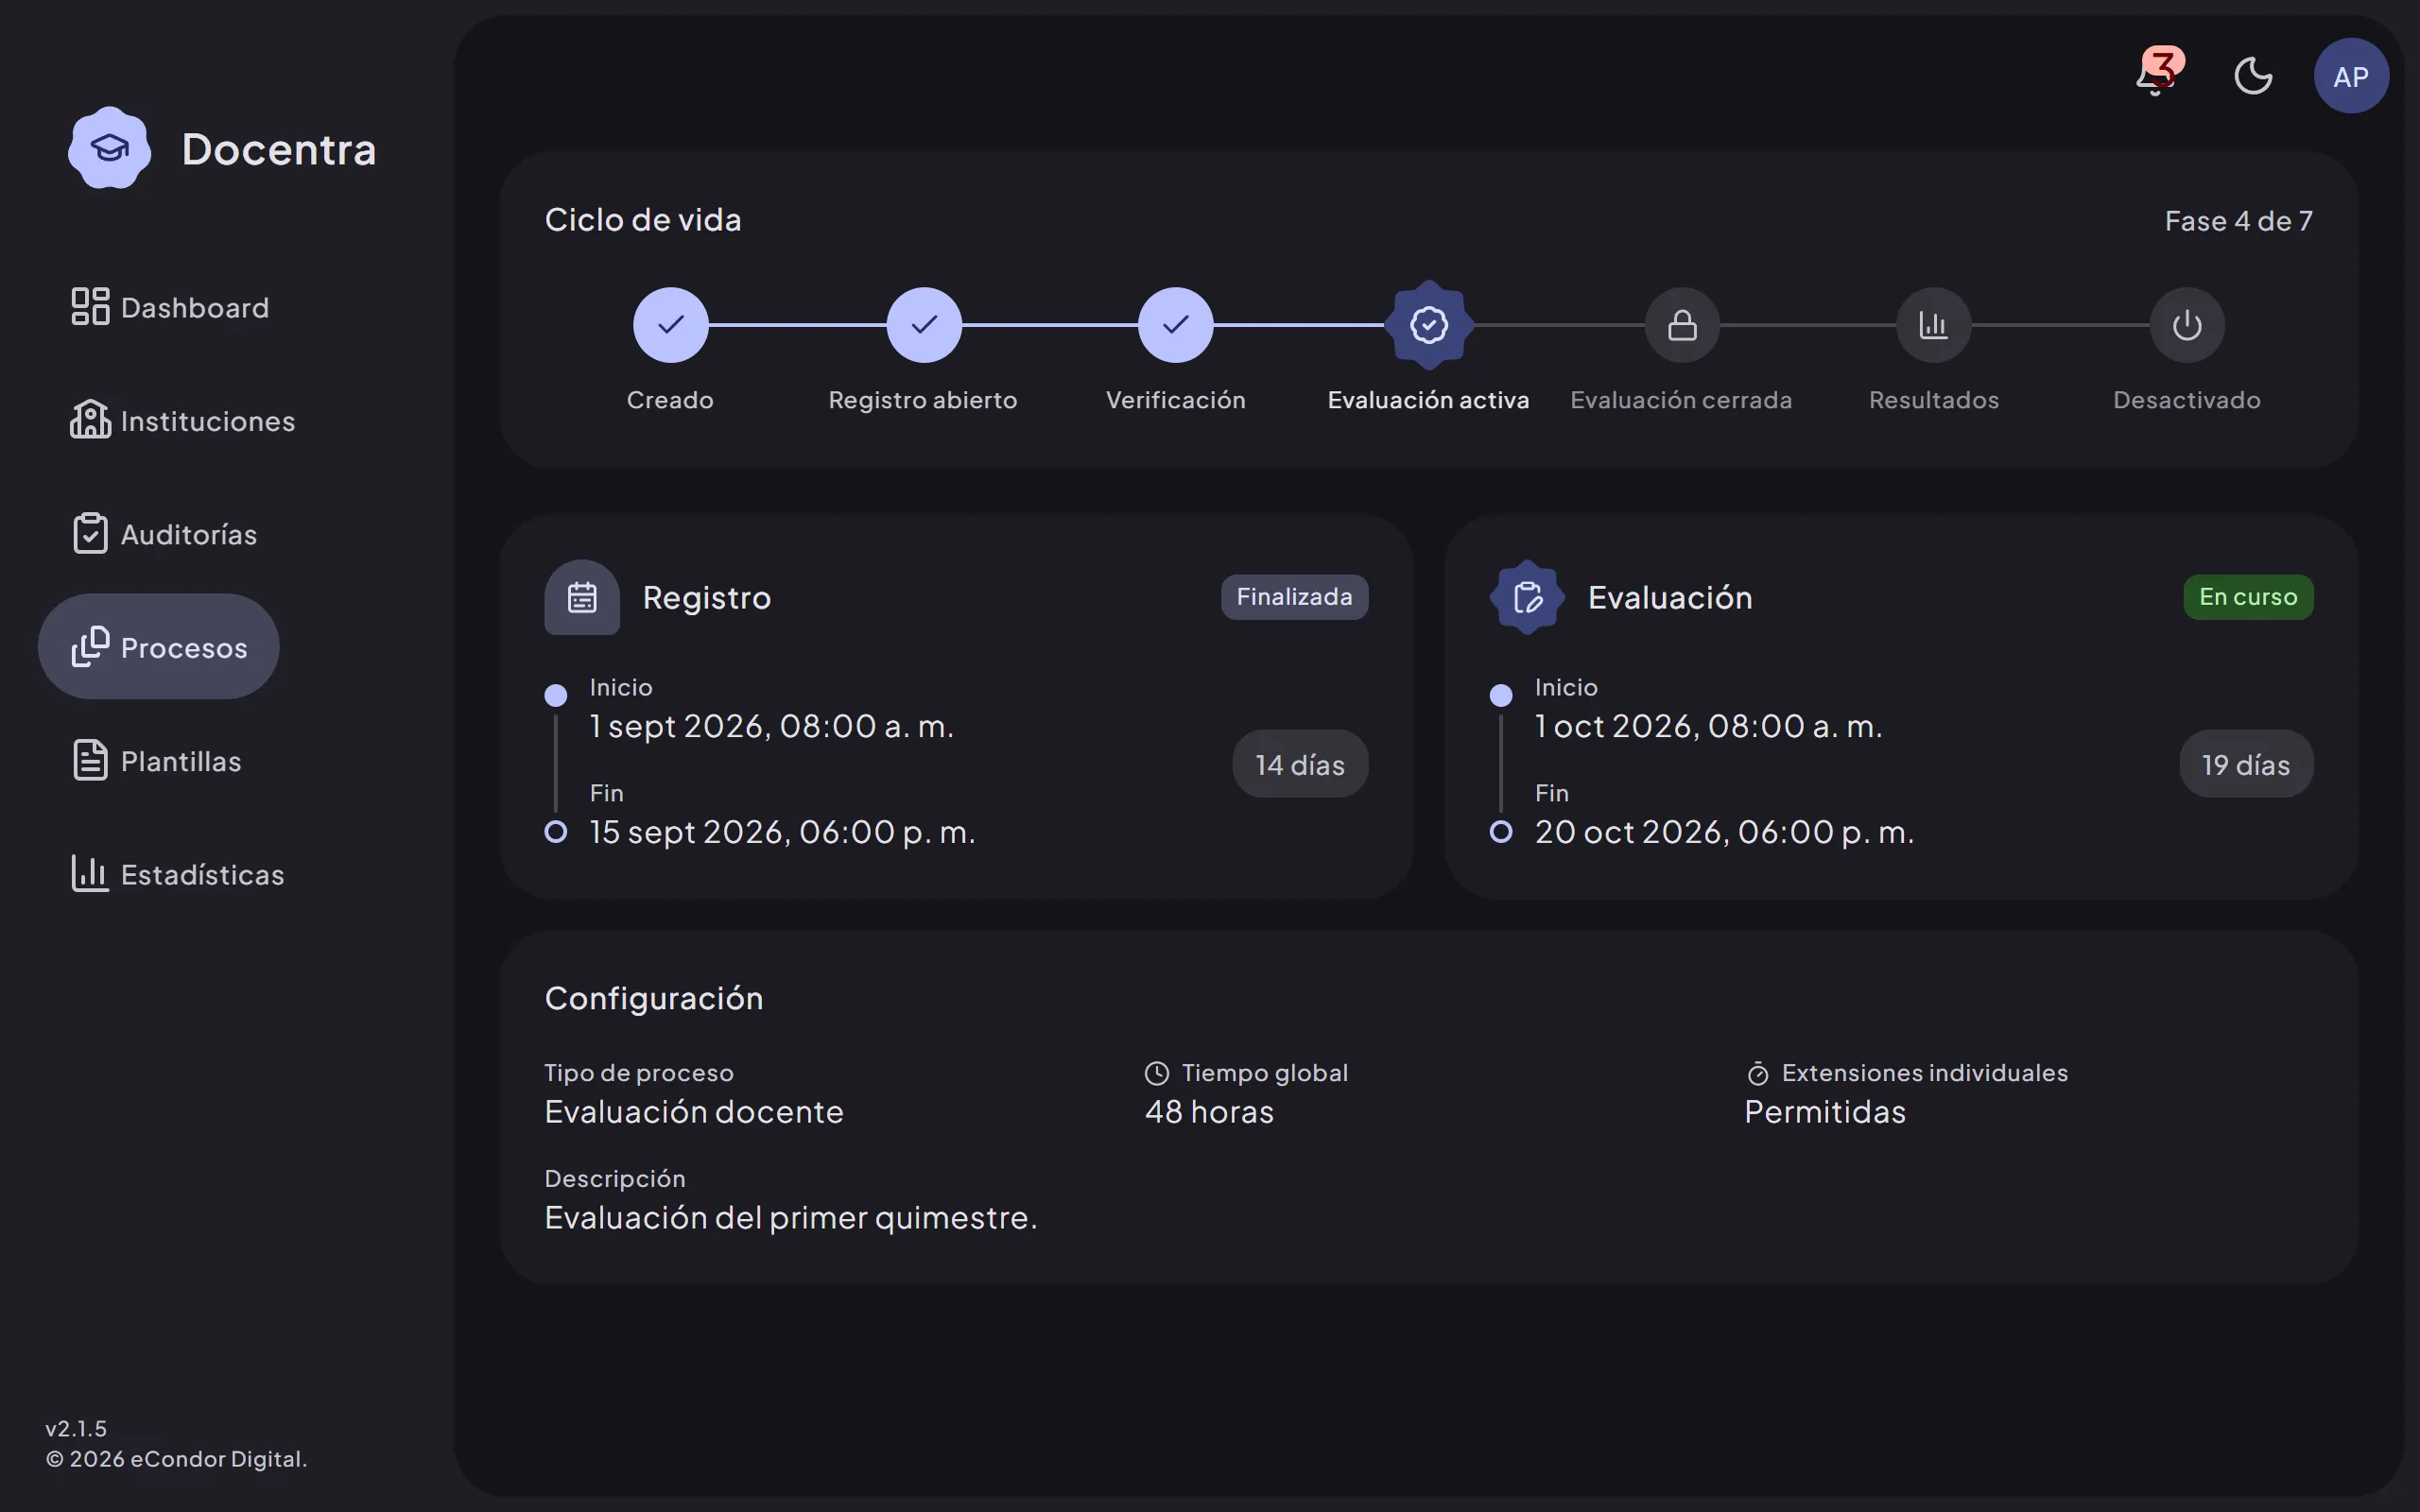2420x1512 pixels.
Task: Select Procesos in the sidebar
Action: point(159,647)
